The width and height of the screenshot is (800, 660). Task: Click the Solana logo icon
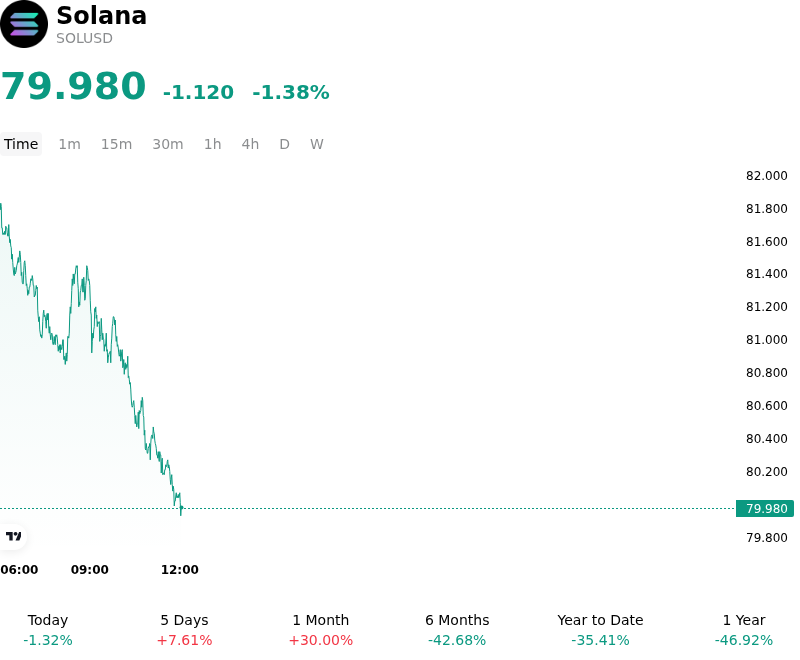tap(23, 24)
